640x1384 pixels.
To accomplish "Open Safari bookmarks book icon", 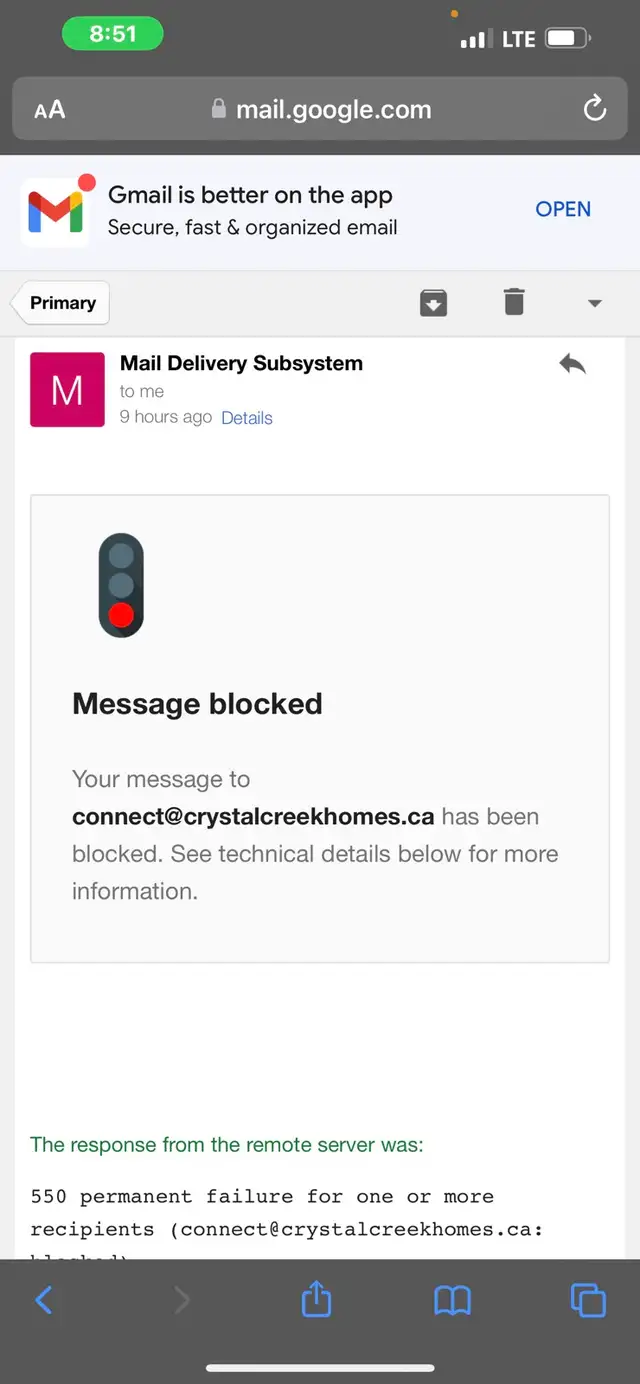I will (x=452, y=1300).
